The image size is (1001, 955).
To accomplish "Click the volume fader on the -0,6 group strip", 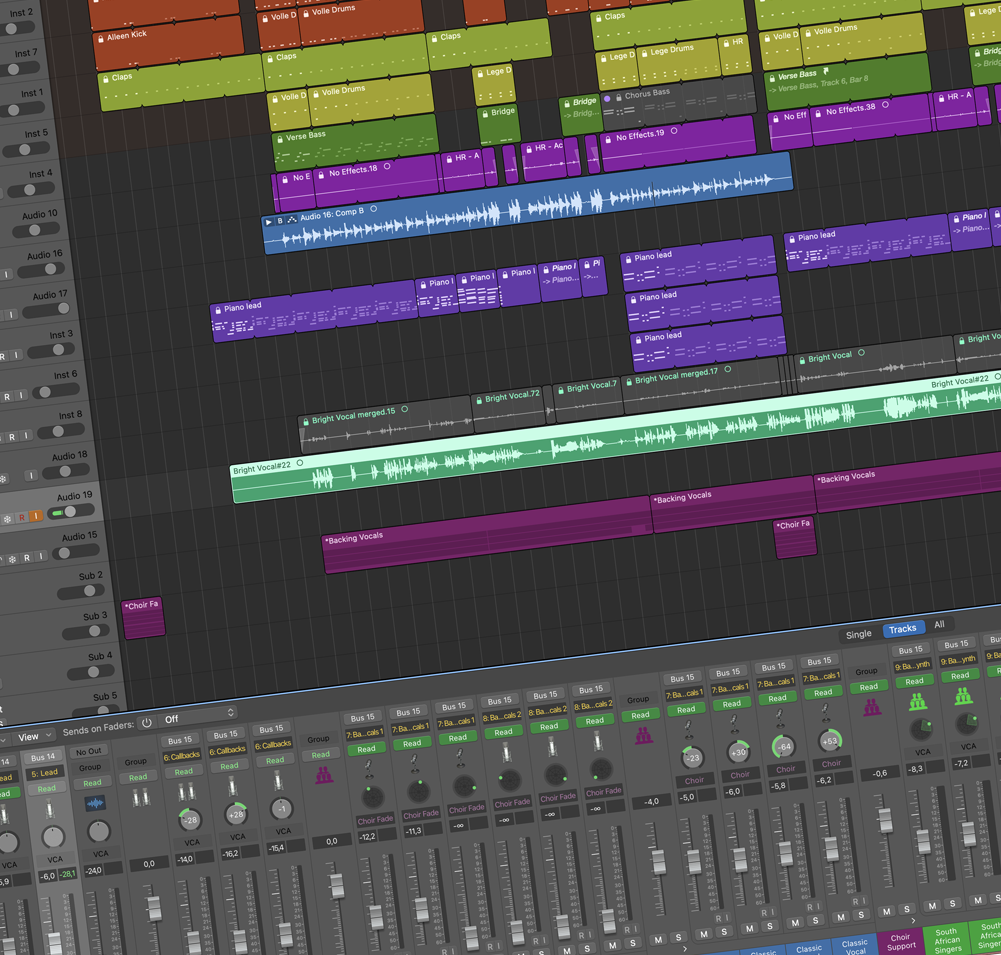I will point(884,820).
